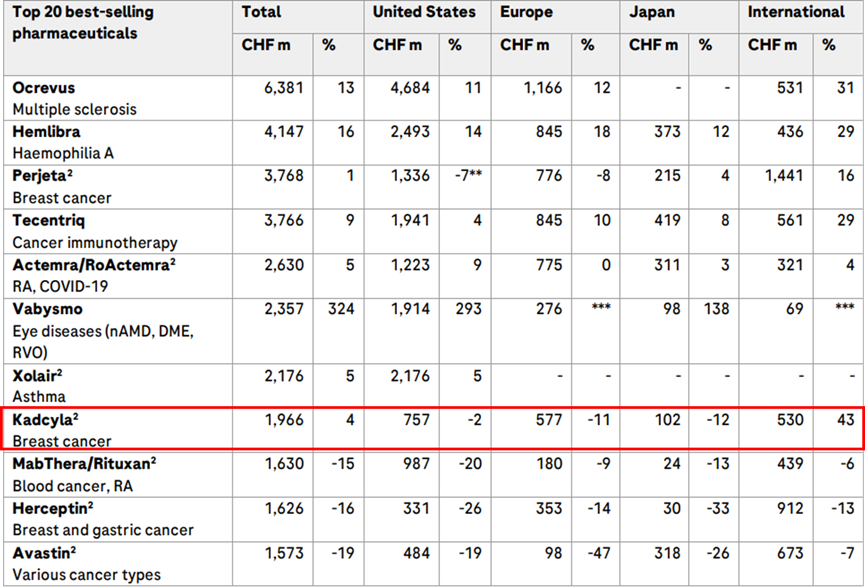The height and width of the screenshot is (588, 865).
Task: Select Perjeta International sales value 1,441
Action: tap(782, 175)
